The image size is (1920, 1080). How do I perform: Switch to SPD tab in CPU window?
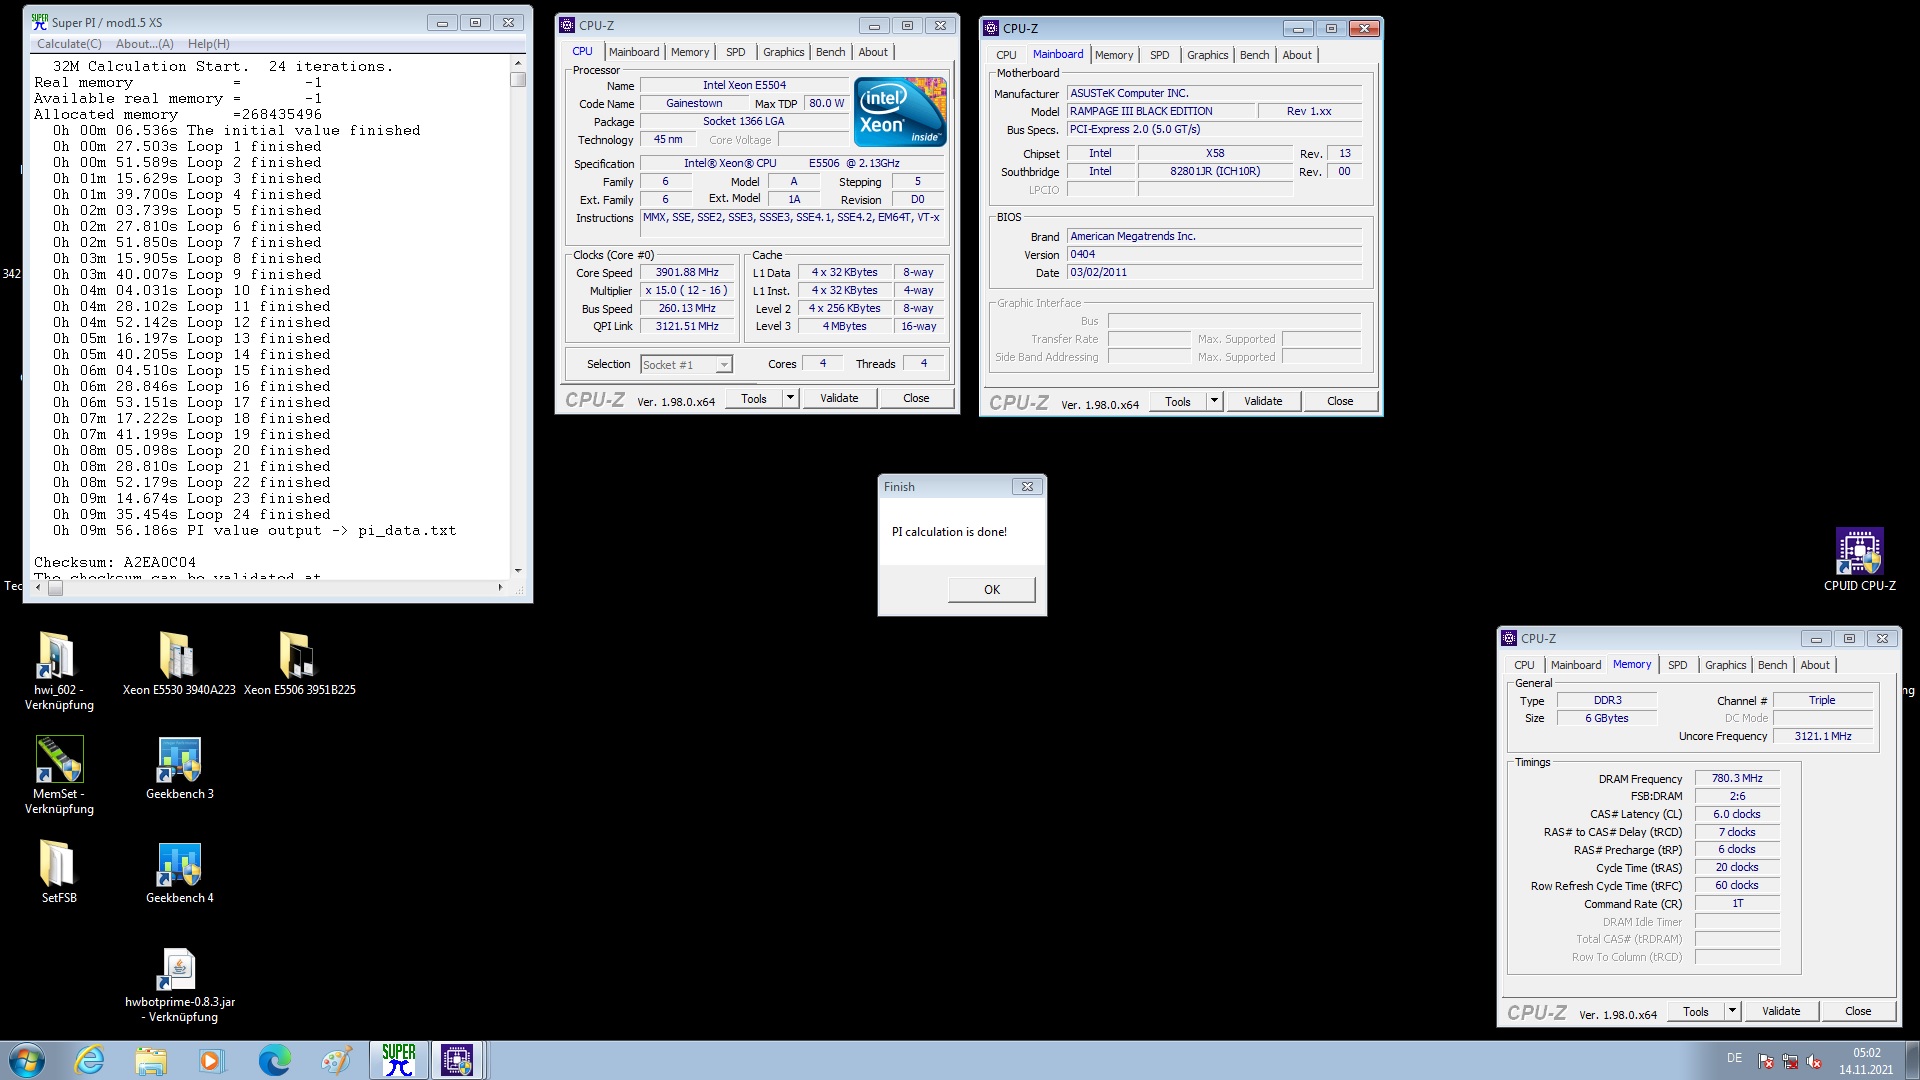[x=735, y=52]
